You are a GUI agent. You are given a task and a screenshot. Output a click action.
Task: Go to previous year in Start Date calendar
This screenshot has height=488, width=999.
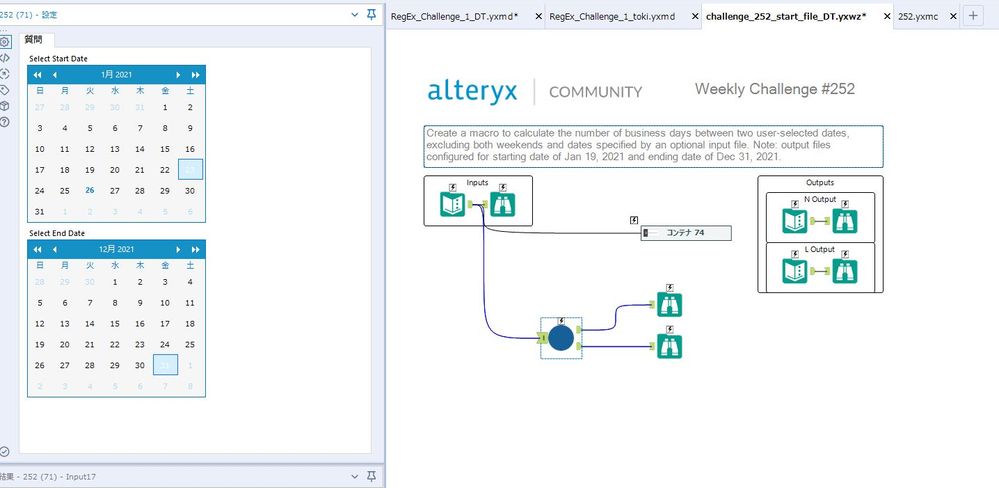pos(37,75)
